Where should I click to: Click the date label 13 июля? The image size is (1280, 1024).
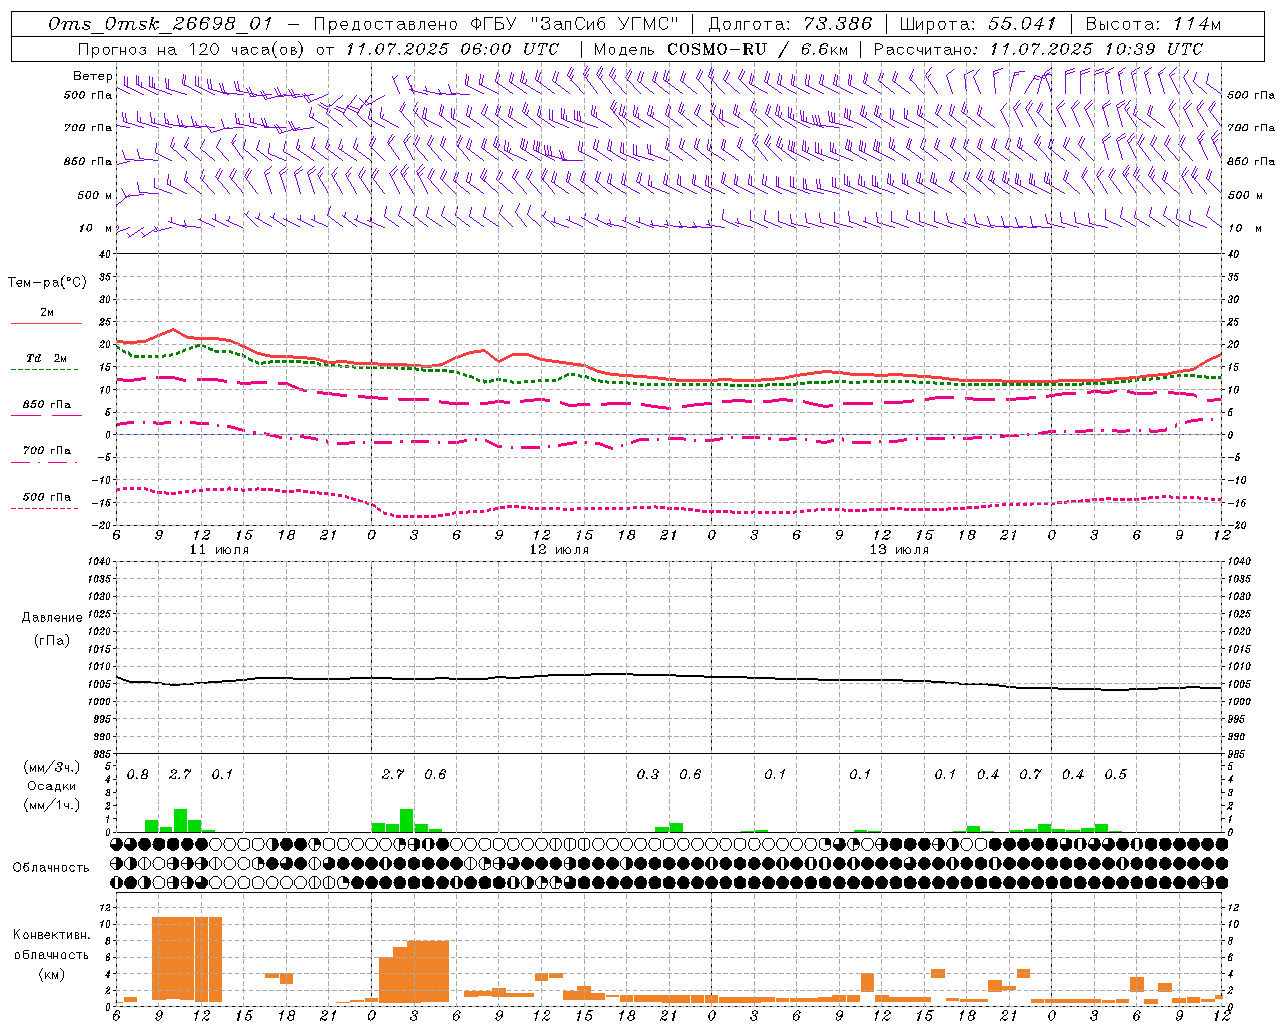(x=899, y=550)
